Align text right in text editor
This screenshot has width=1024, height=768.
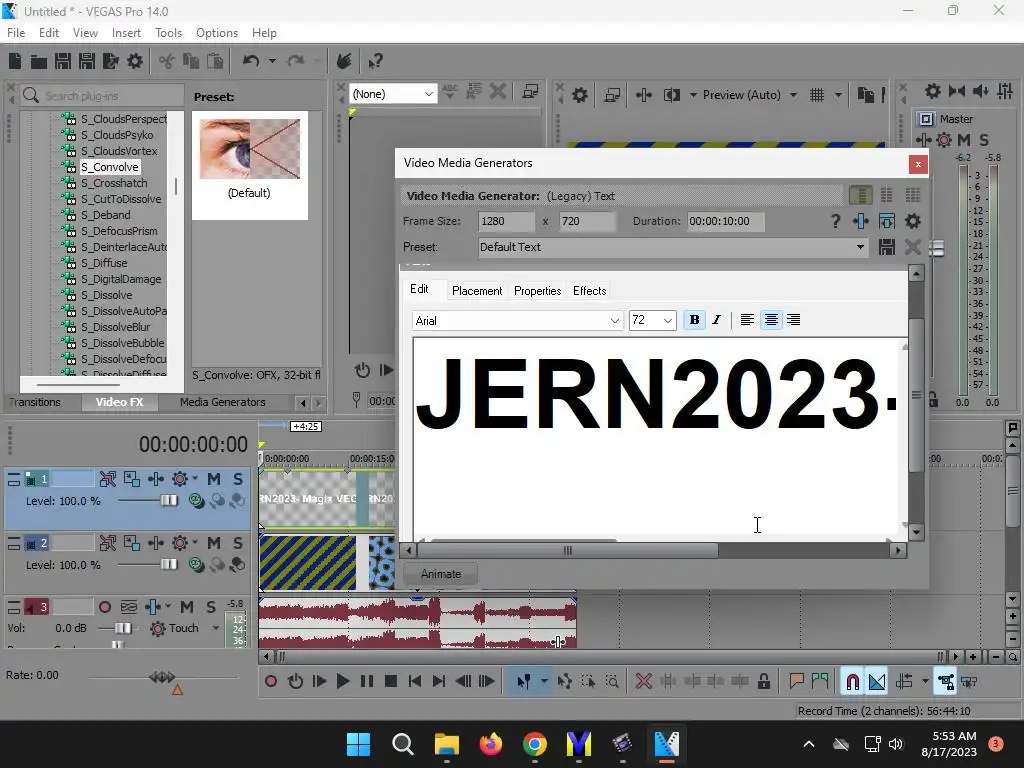793,320
